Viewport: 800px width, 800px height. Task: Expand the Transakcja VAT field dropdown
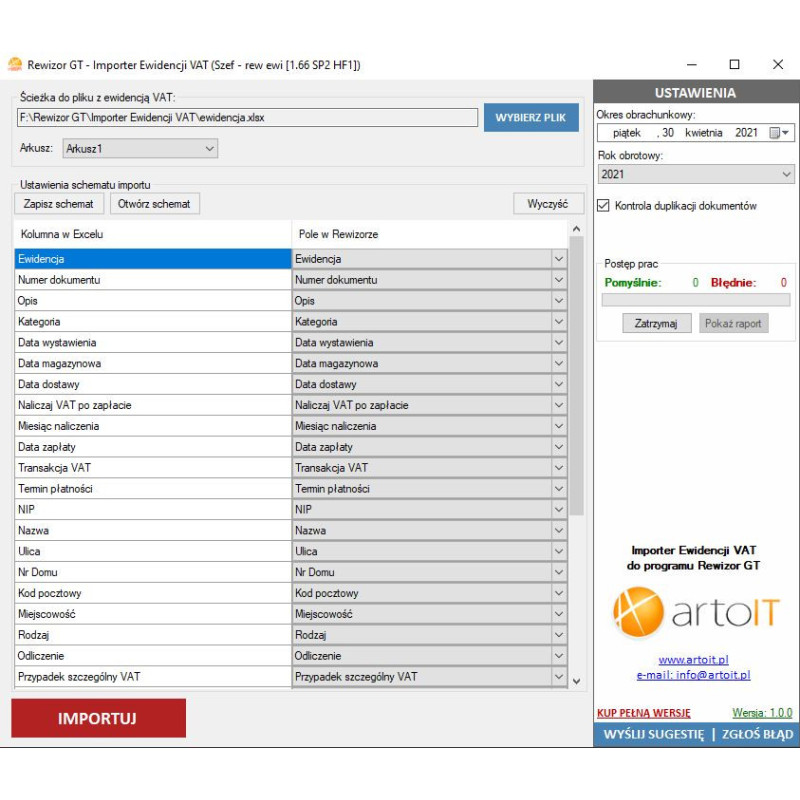click(x=558, y=467)
